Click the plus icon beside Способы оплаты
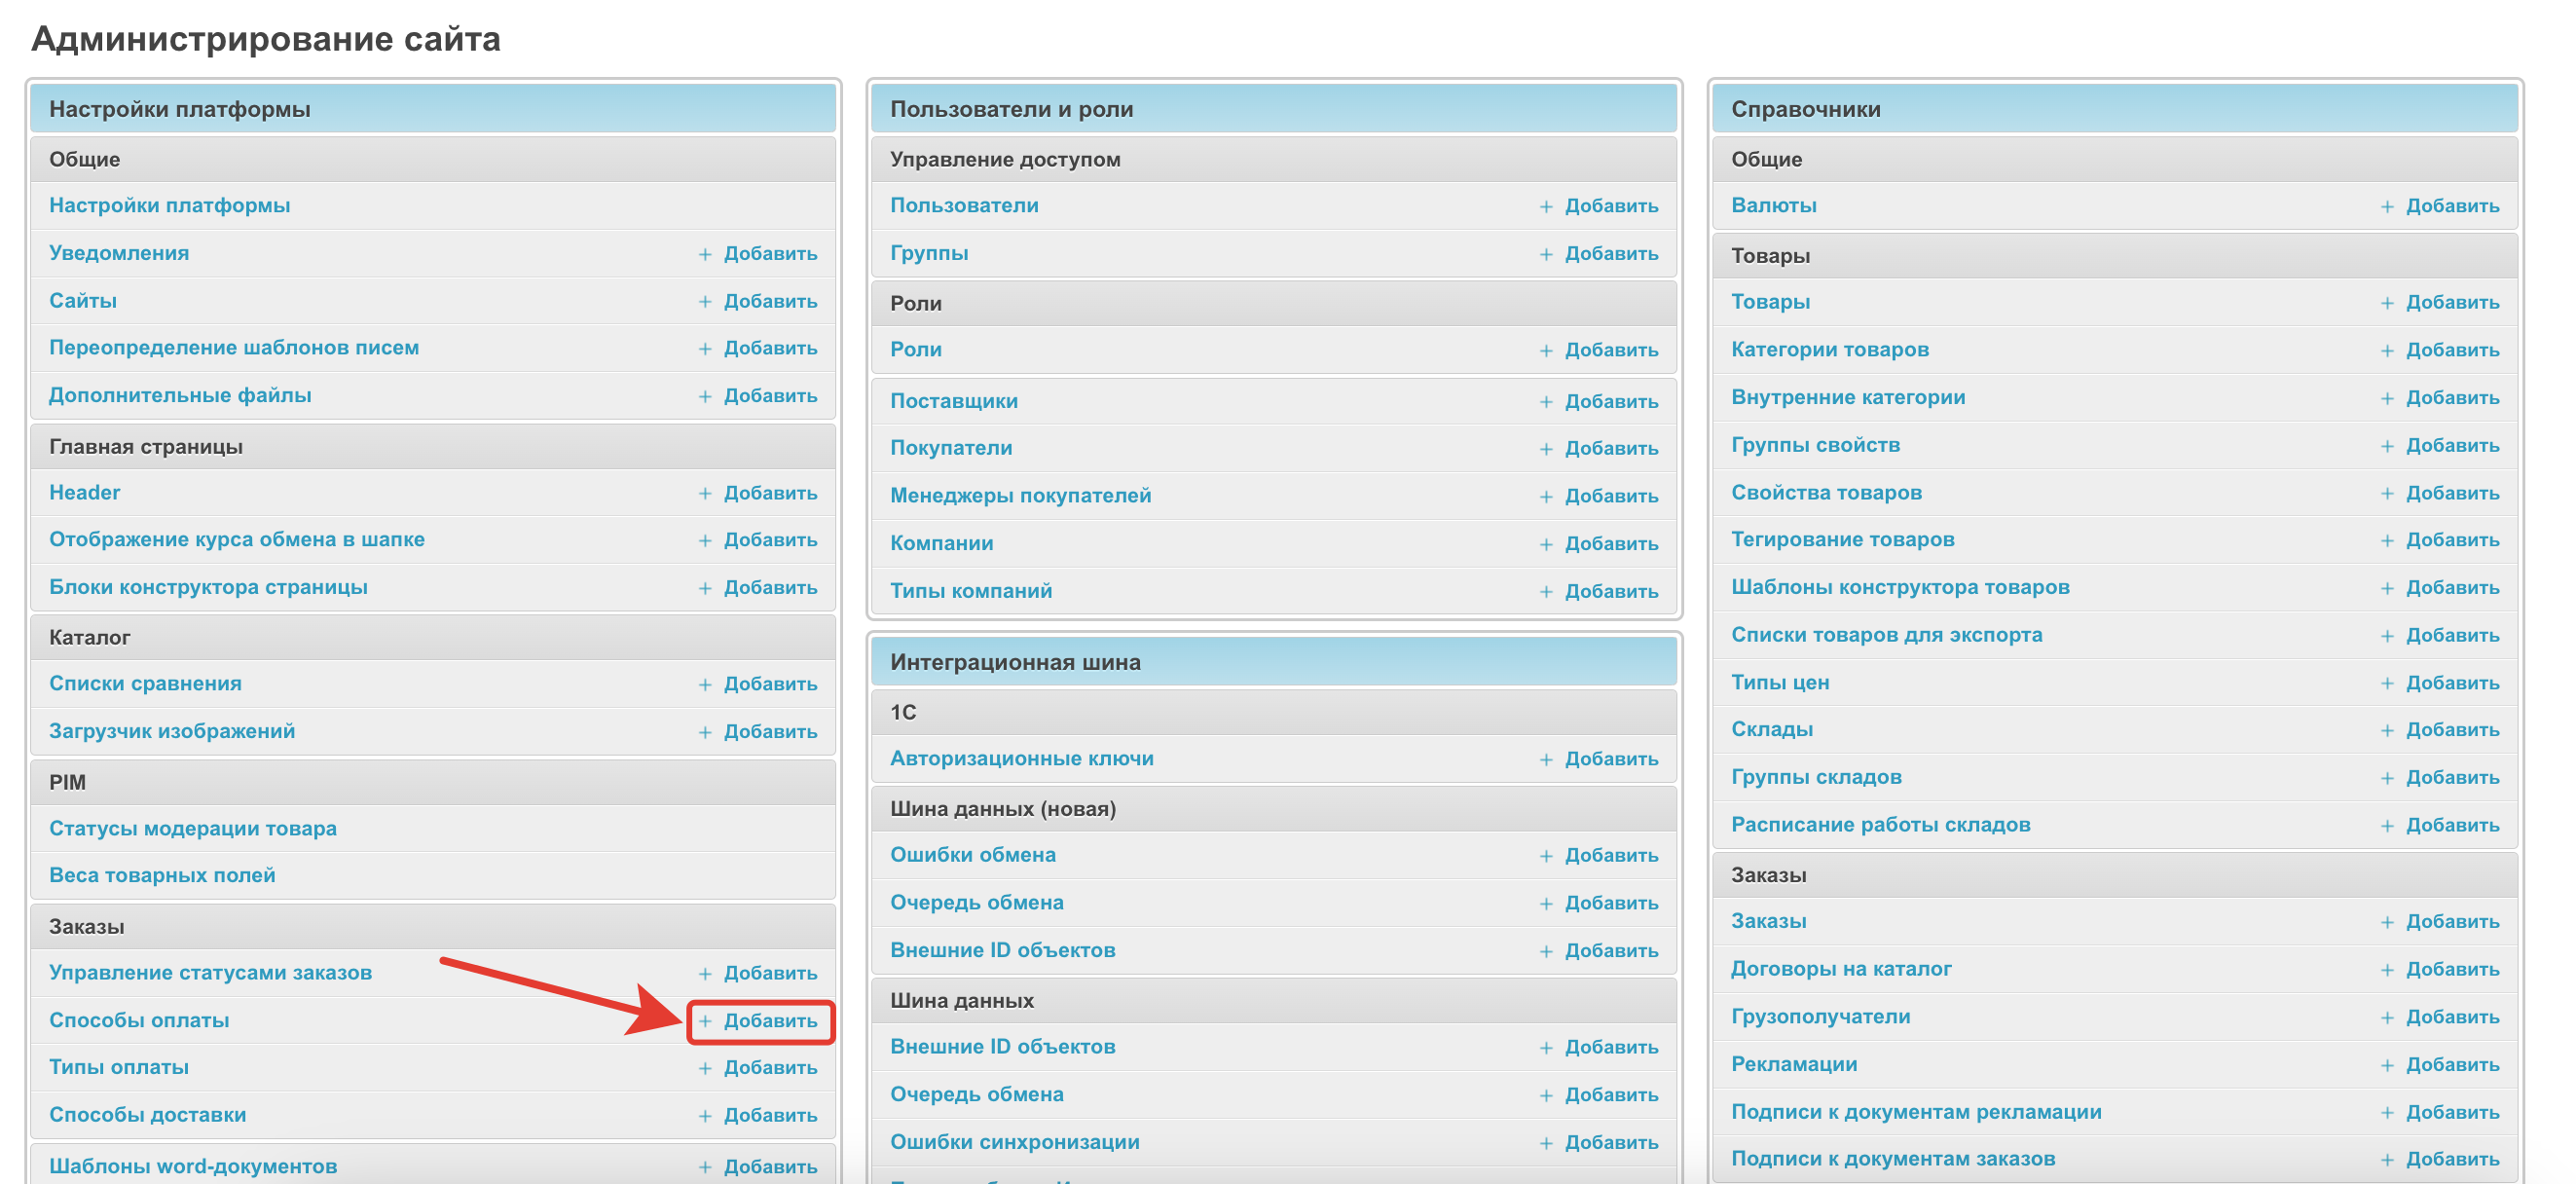This screenshot has width=2576, height=1184. tap(705, 1021)
